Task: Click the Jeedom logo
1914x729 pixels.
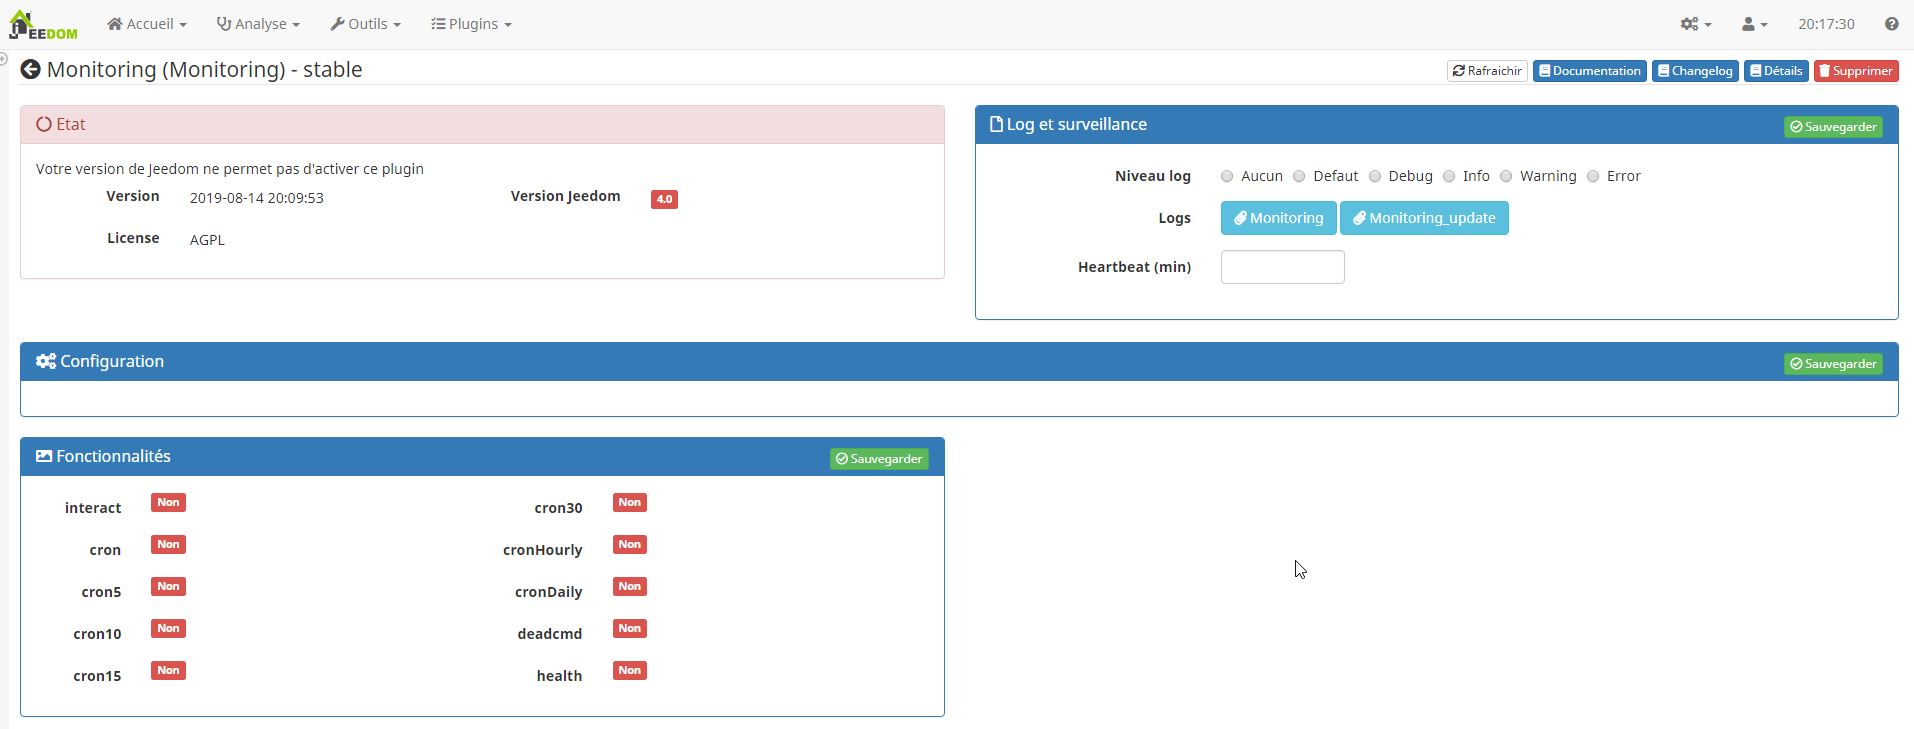Action: [43, 25]
